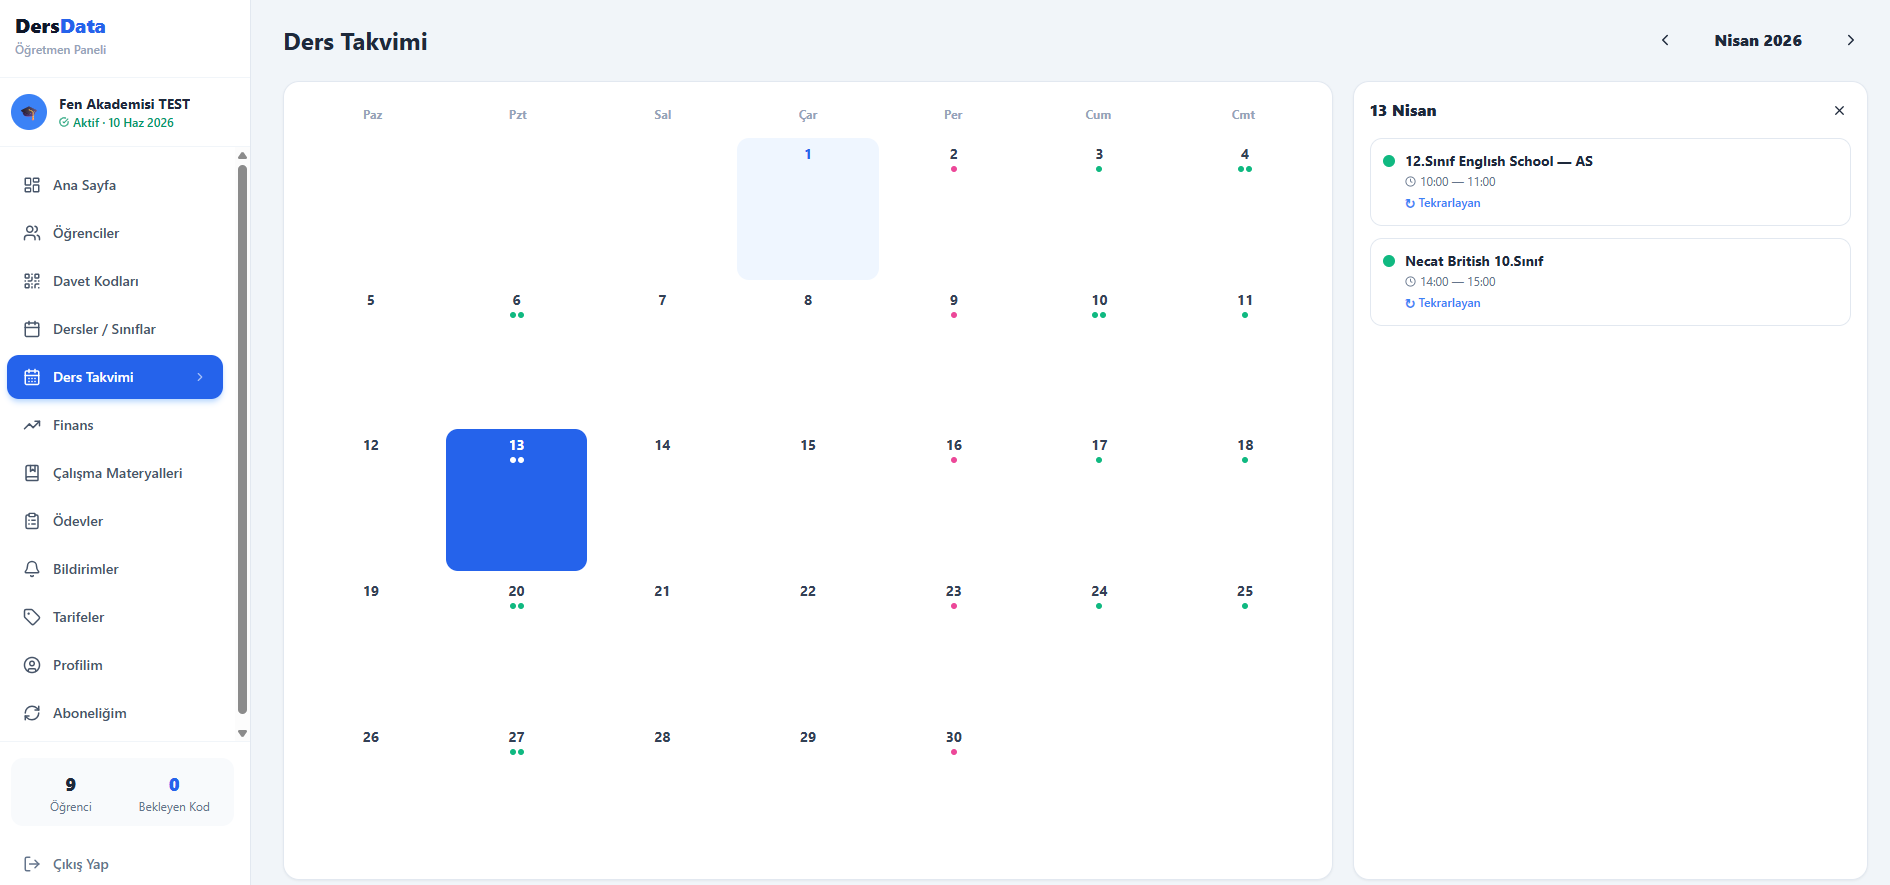Click the Öğrenciler people icon
The height and width of the screenshot is (885, 1890).
32,233
